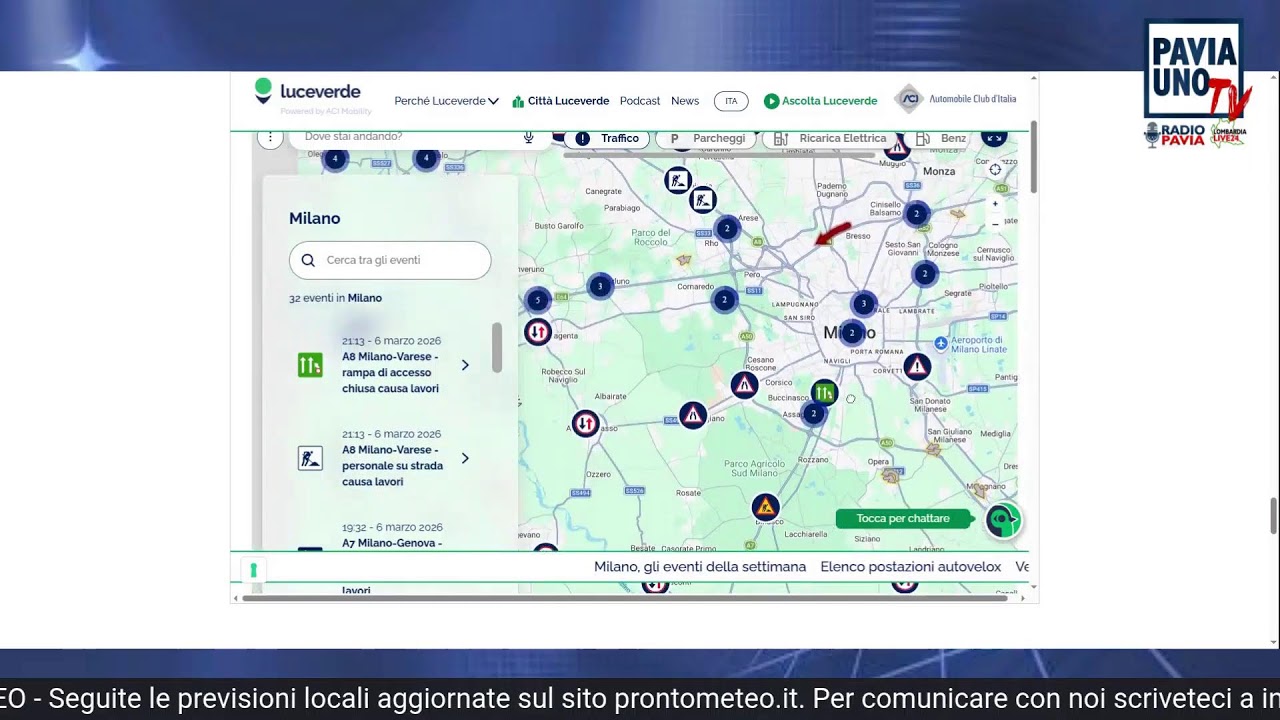Image resolution: width=1280 pixels, height=720 pixels.
Task: Open the three-dot map menu
Action: 269,137
